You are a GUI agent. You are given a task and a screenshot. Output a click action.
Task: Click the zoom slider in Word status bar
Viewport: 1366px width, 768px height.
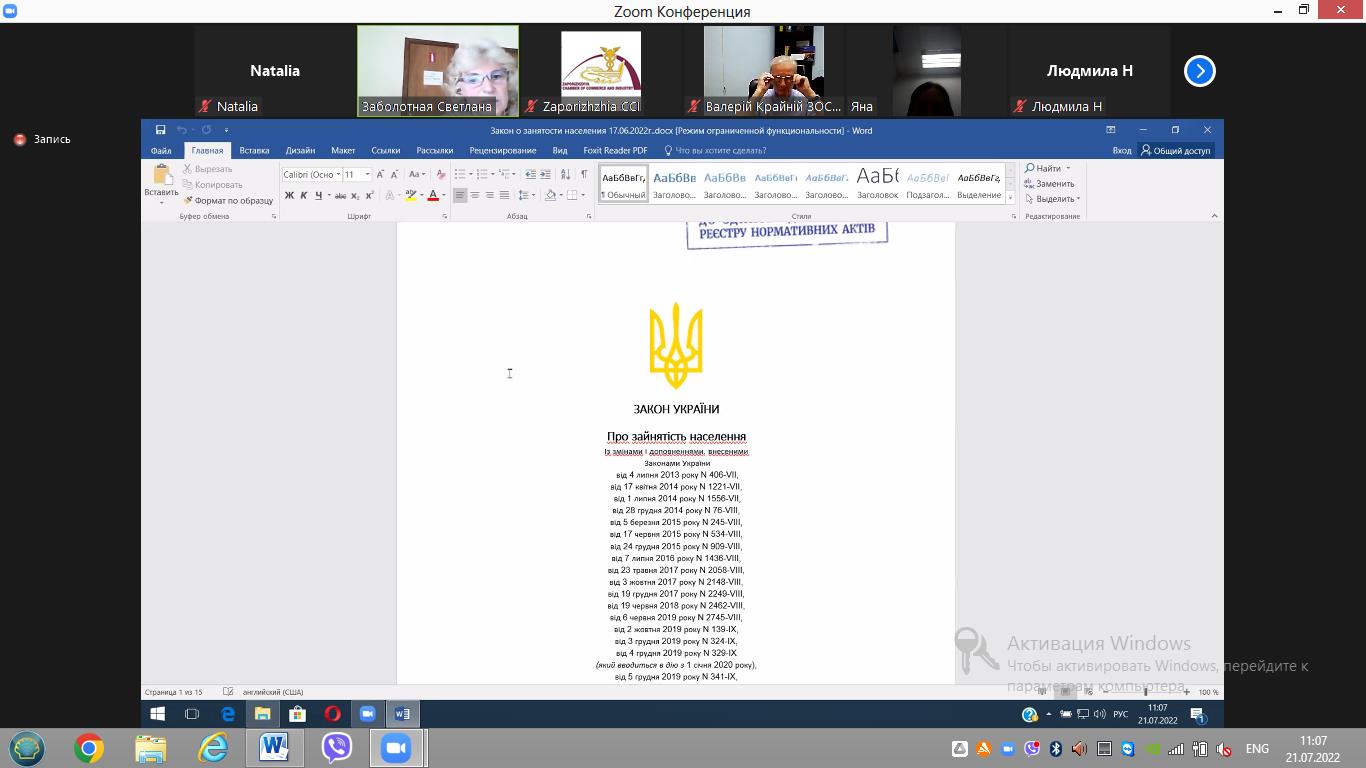pyautogui.click(x=1145, y=692)
